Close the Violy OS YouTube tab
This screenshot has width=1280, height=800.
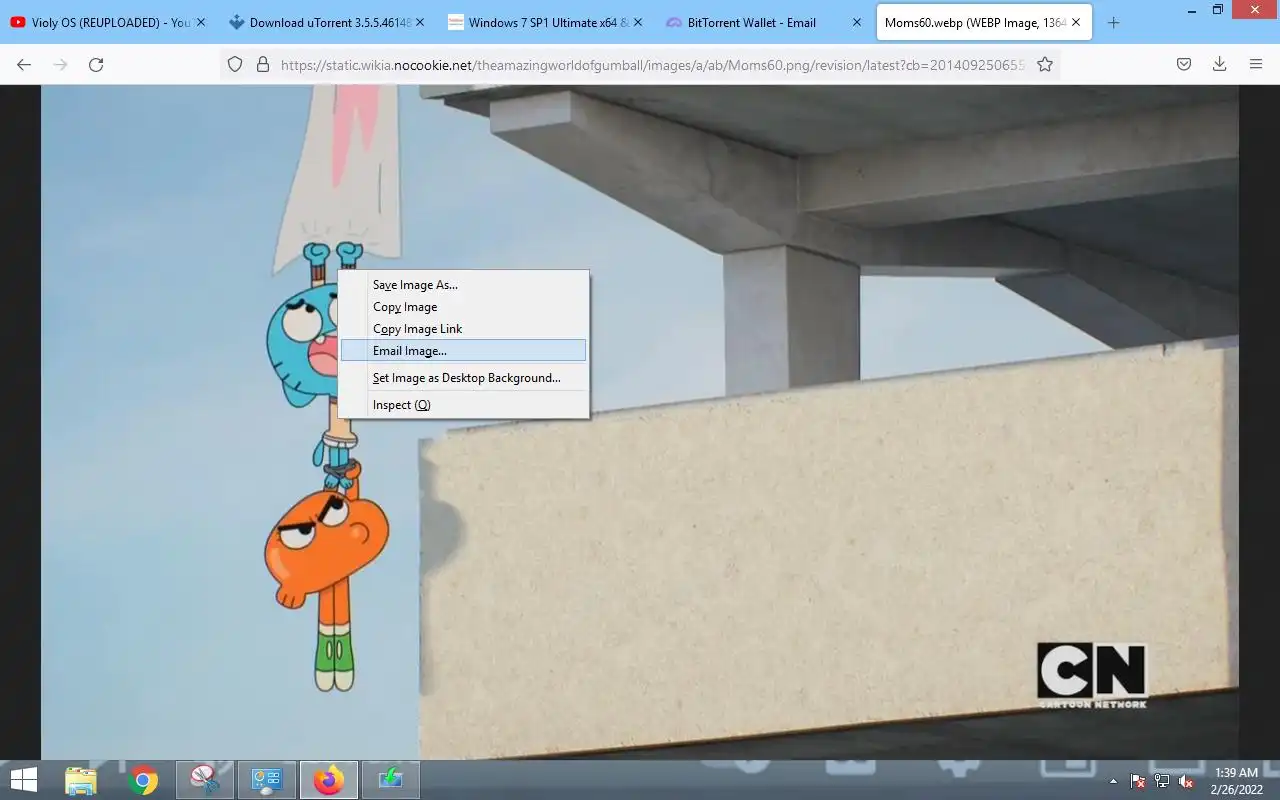click(x=201, y=22)
